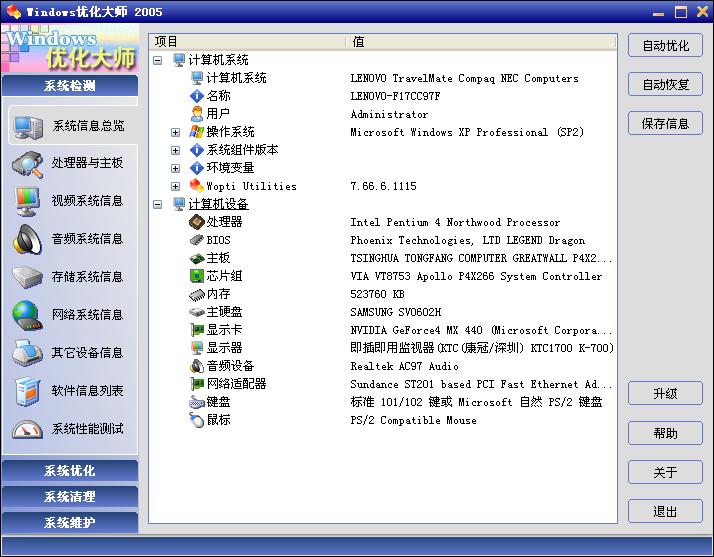This screenshot has width=714, height=557.
Task: Select value 'Realtek AC97 Audio'
Action: click(404, 366)
